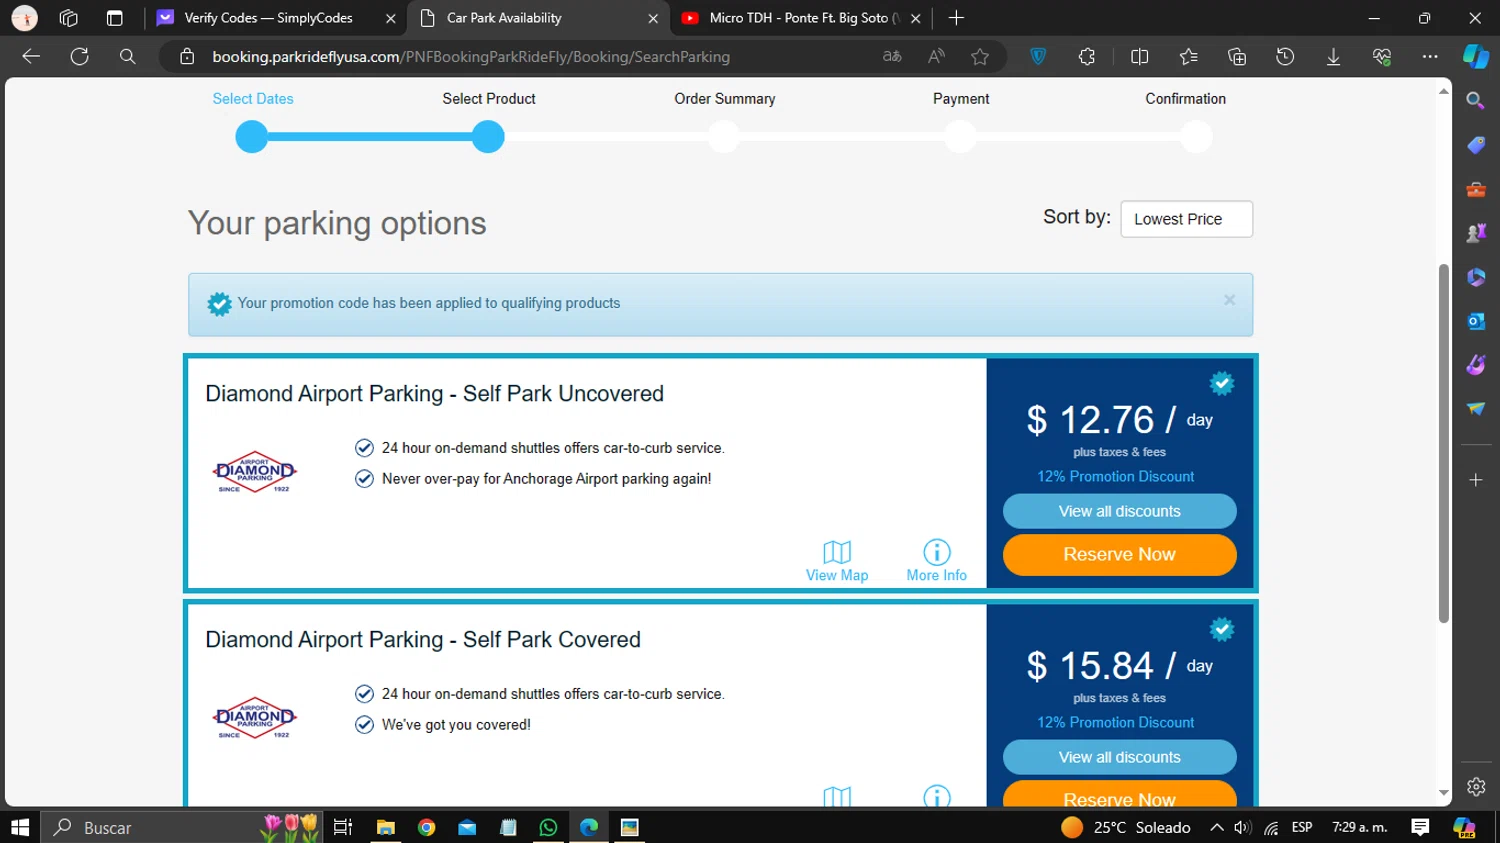The image size is (1500, 843).
Task: Add a new app to the sidebar
Action: coord(1476,480)
